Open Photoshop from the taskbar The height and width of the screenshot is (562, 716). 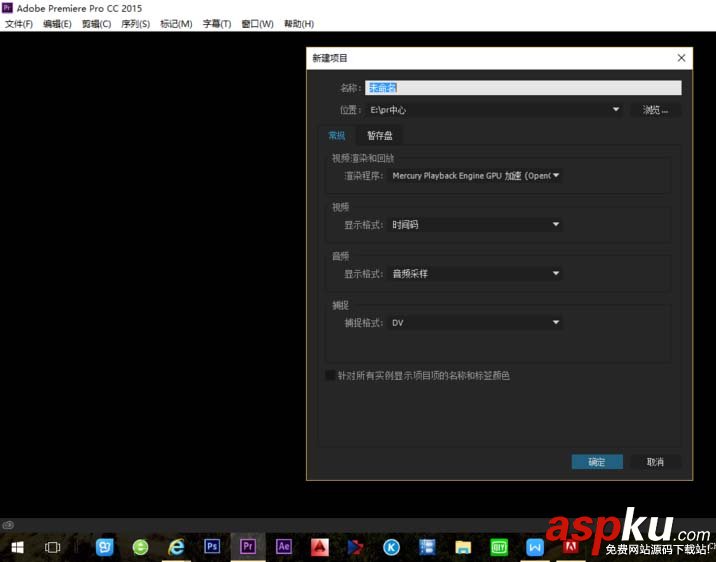[x=212, y=546]
